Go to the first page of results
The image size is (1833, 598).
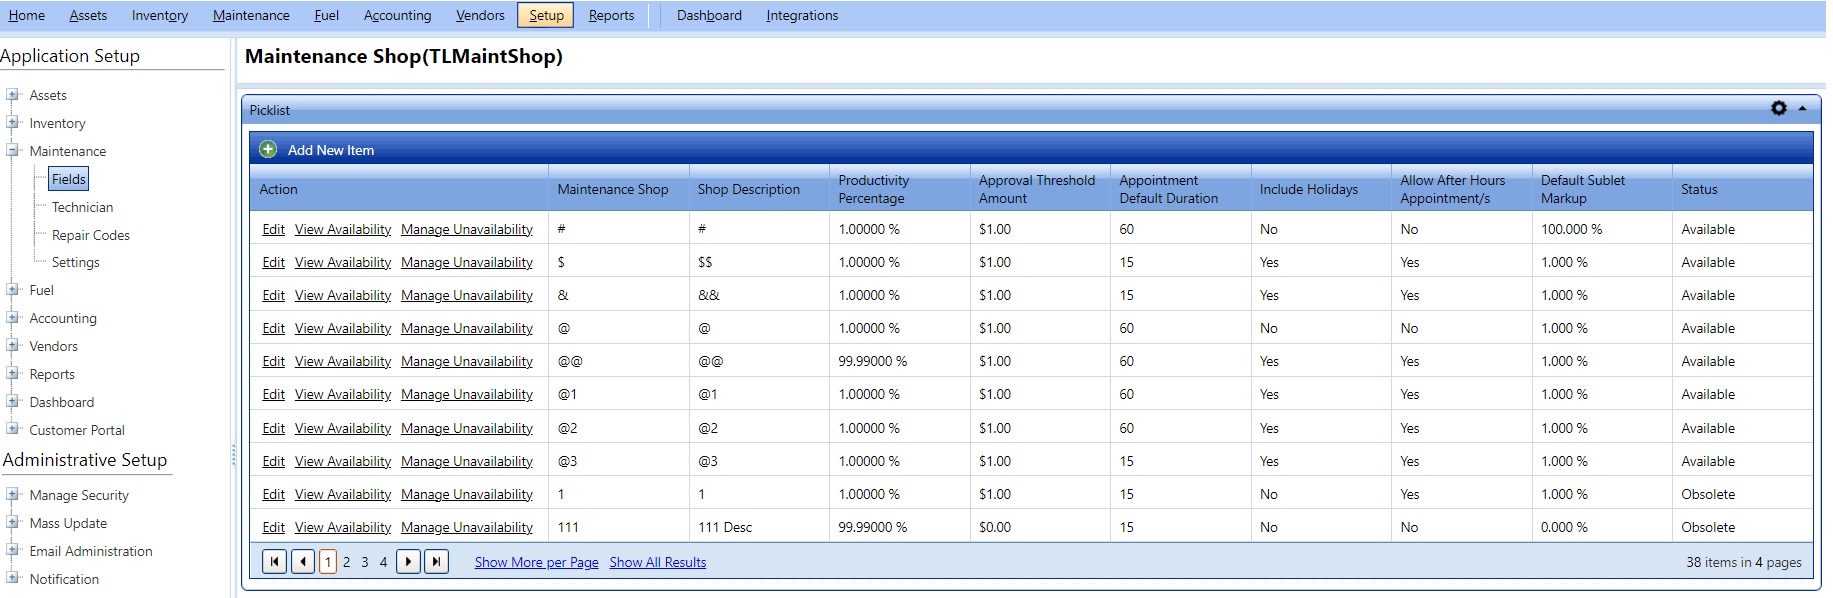click(274, 562)
